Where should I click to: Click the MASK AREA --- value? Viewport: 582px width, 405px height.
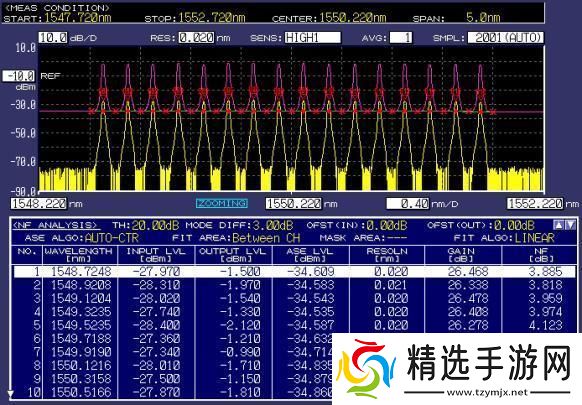tap(396, 238)
